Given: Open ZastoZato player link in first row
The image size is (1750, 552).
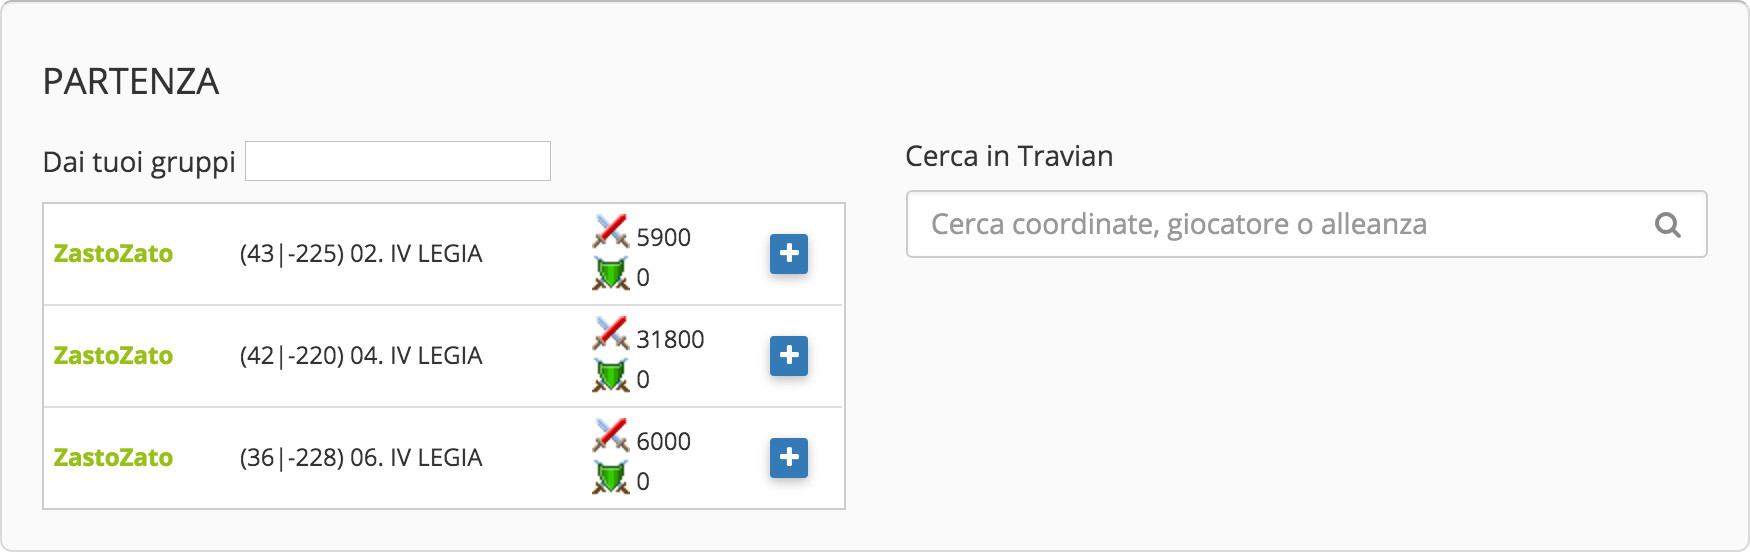Looking at the screenshot, I should (113, 254).
